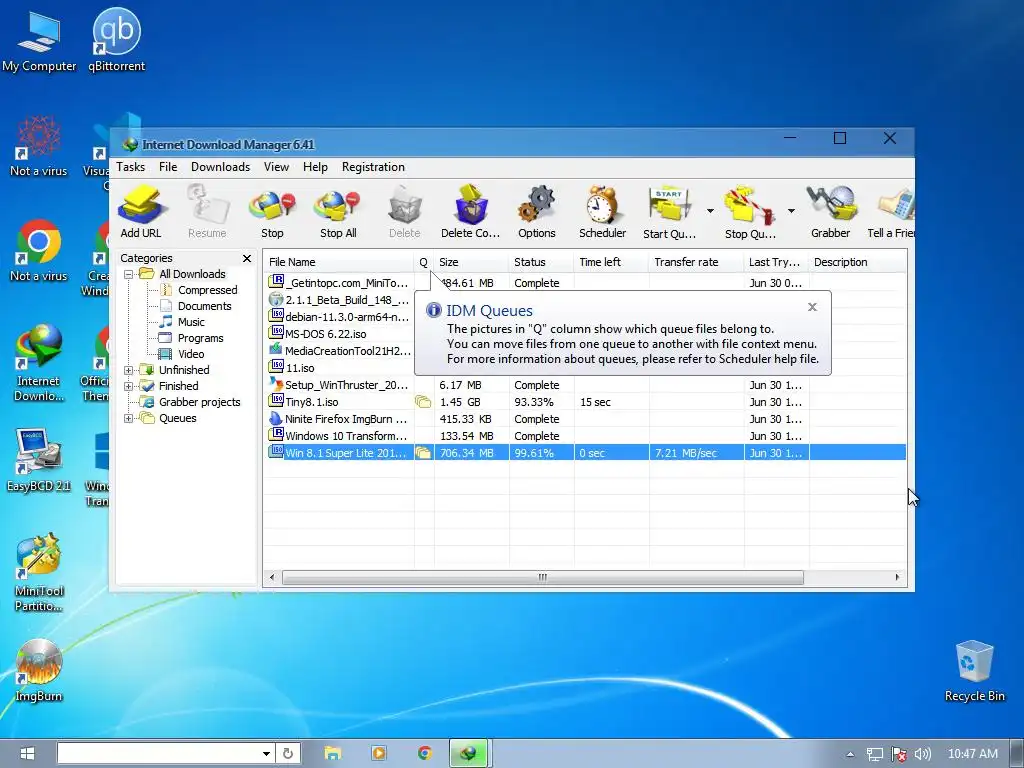The image size is (1024, 768).
Task: Open qBittorrent desktop shortcut
Action: click(x=117, y=40)
